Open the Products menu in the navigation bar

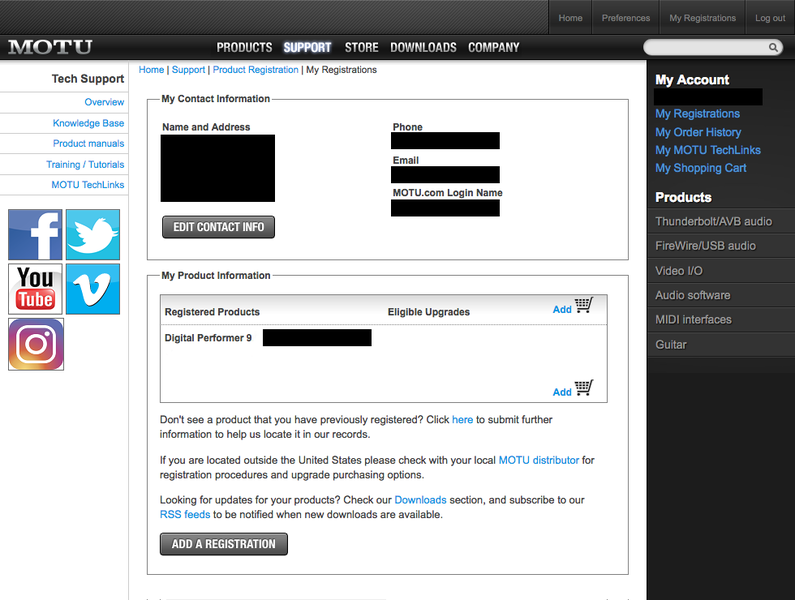(244, 47)
